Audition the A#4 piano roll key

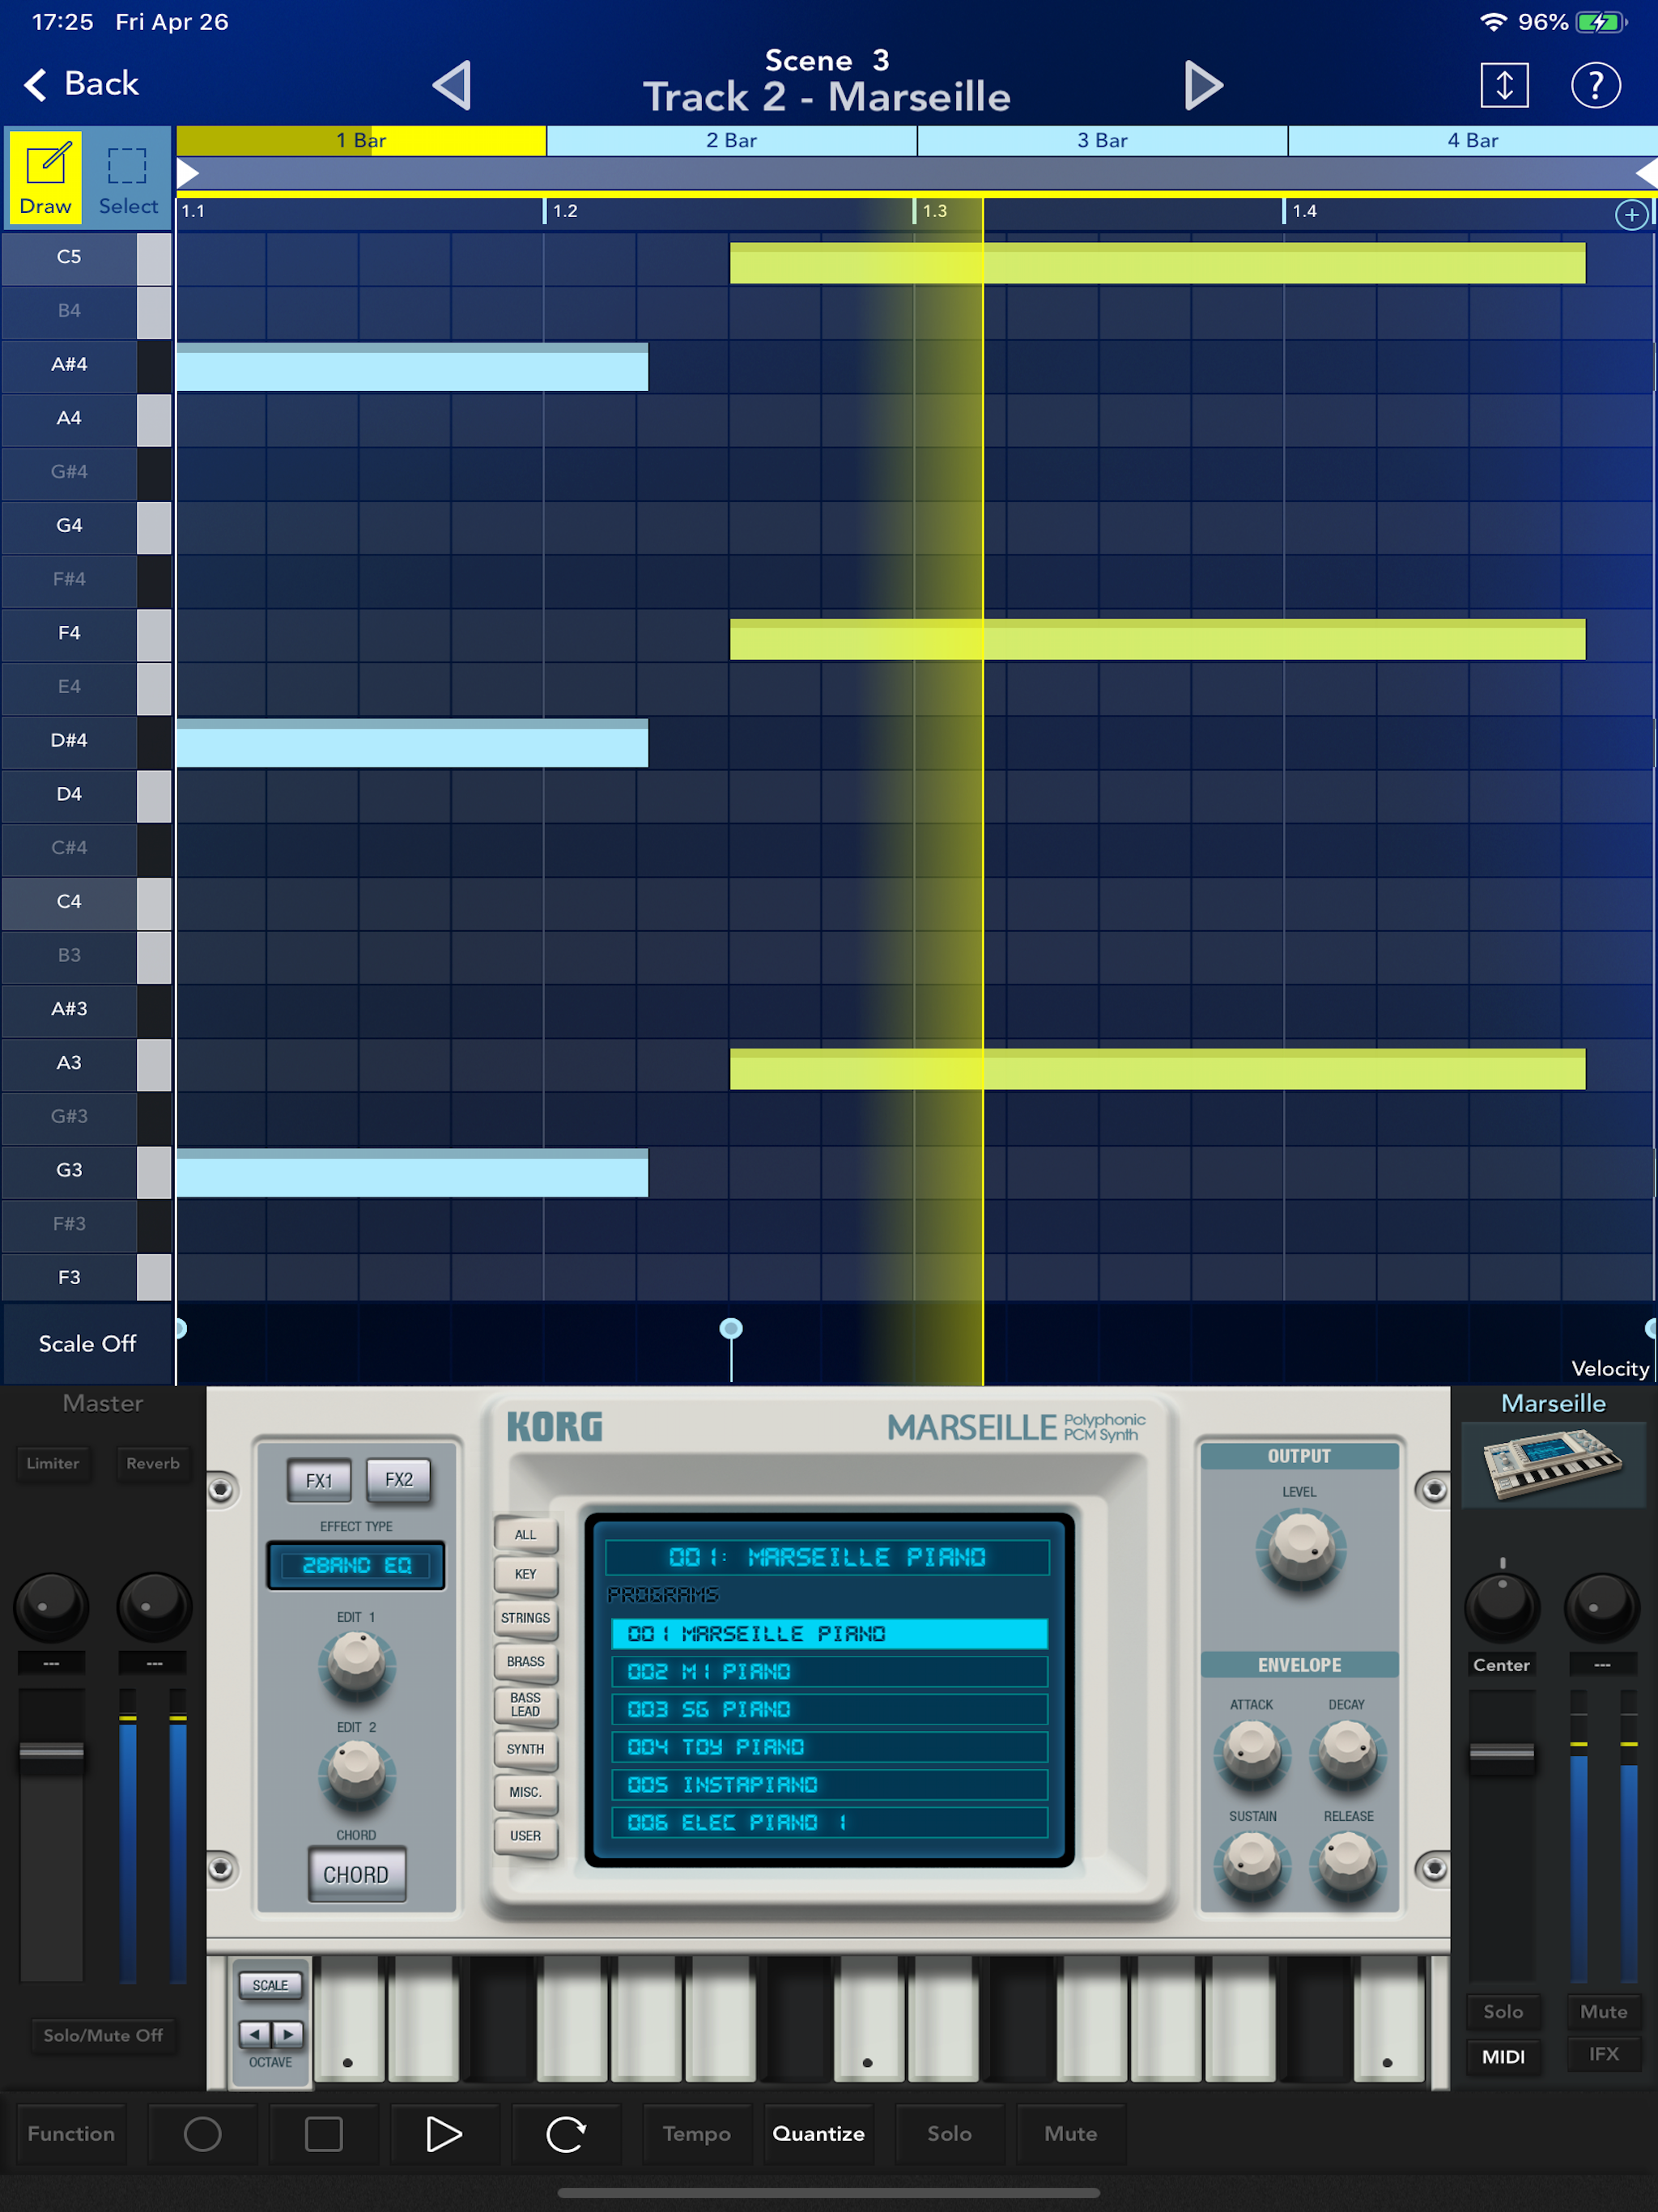[x=86, y=365]
